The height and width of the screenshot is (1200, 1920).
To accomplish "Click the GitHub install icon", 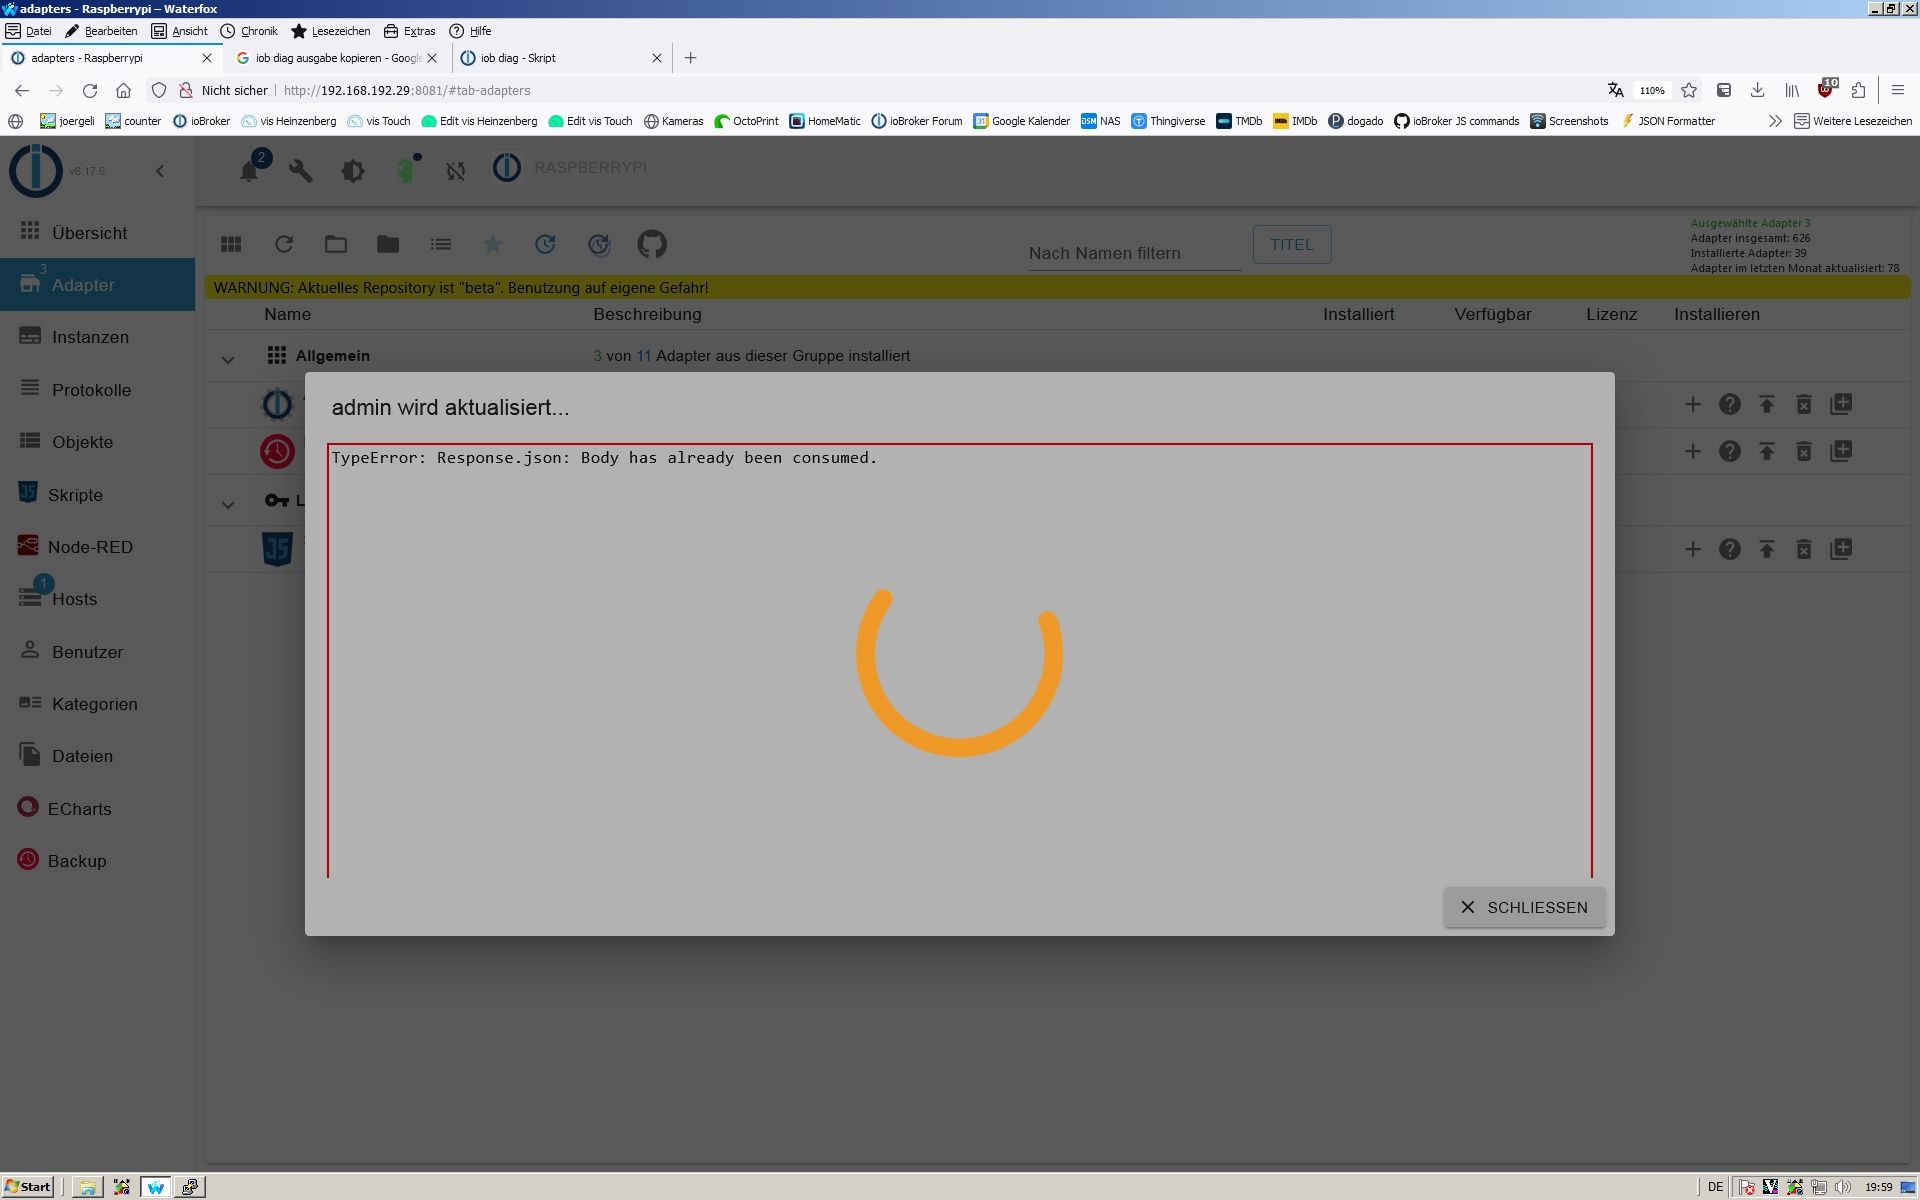I will click(x=652, y=244).
